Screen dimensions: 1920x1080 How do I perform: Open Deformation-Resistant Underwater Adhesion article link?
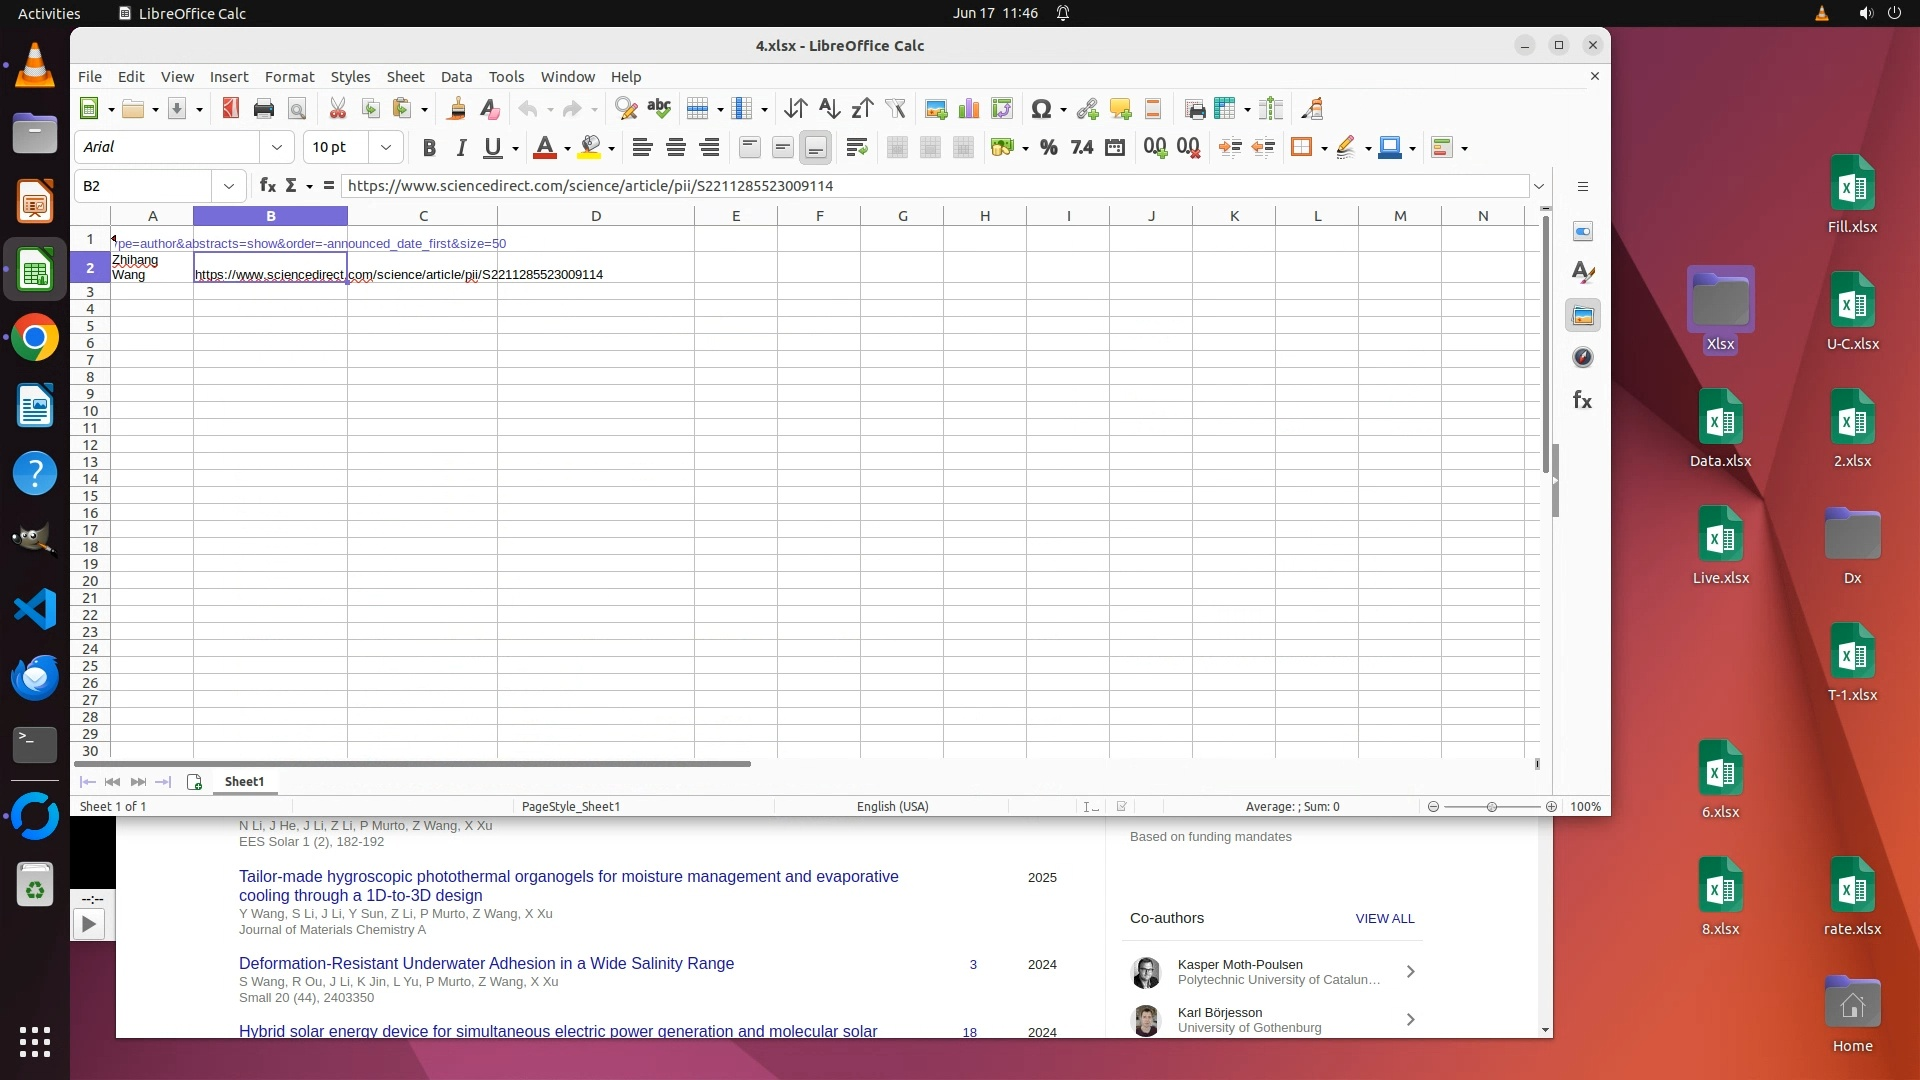click(486, 964)
